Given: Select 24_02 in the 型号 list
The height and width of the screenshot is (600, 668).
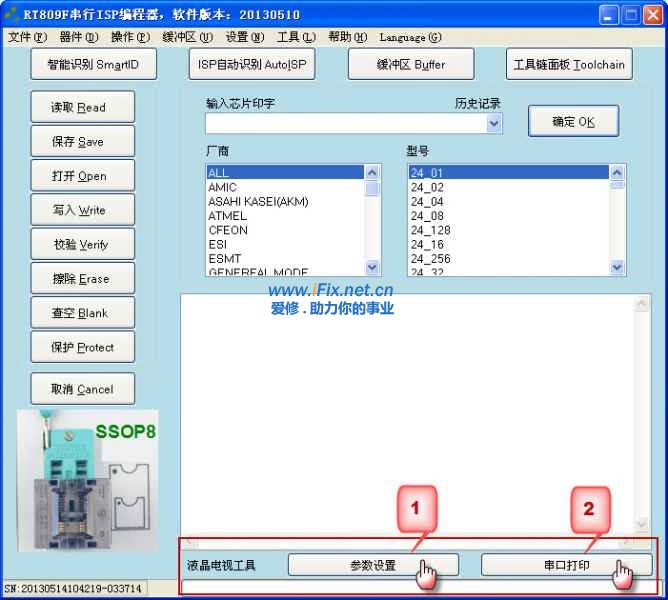Looking at the screenshot, I should [x=509, y=187].
